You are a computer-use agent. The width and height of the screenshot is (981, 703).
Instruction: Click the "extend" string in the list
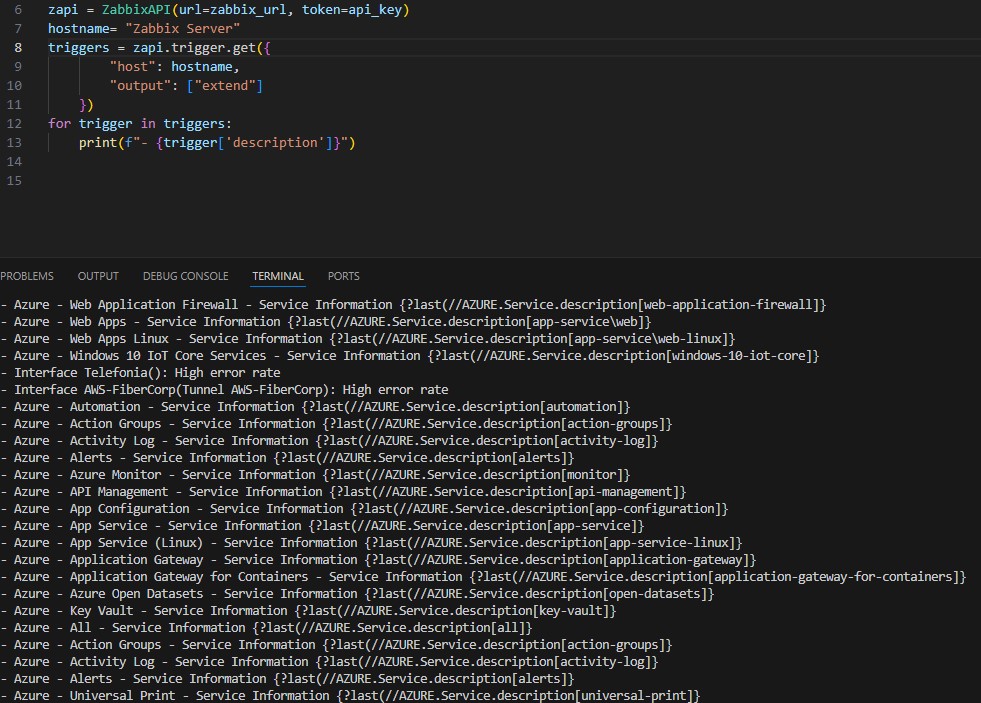click(x=225, y=86)
